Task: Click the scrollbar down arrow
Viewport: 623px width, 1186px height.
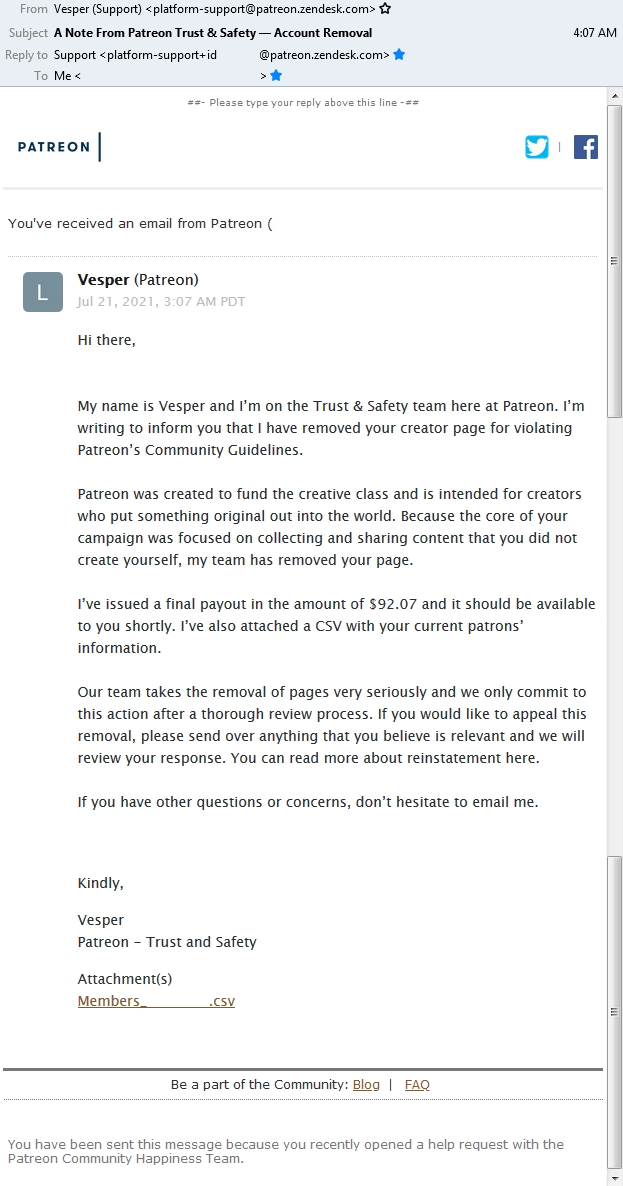Action: (615, 1177)
